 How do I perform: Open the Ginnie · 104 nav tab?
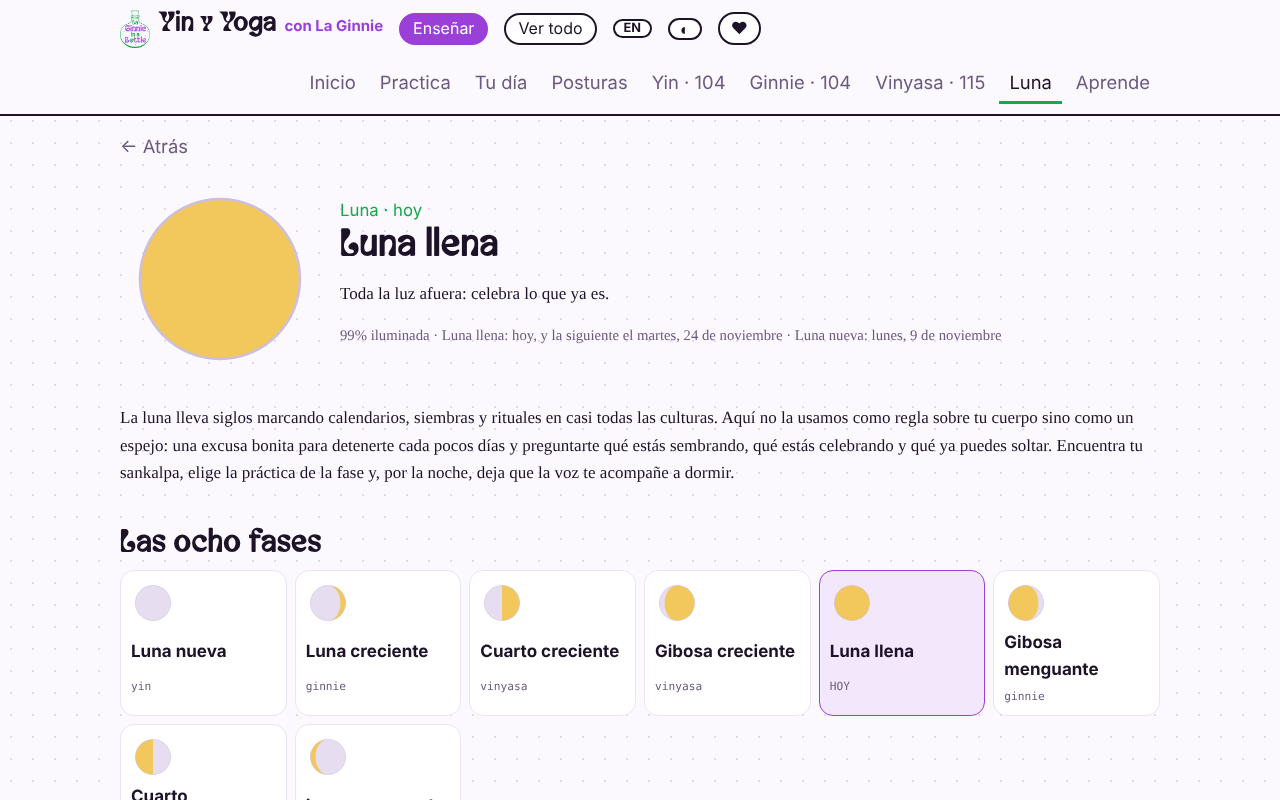800,83
